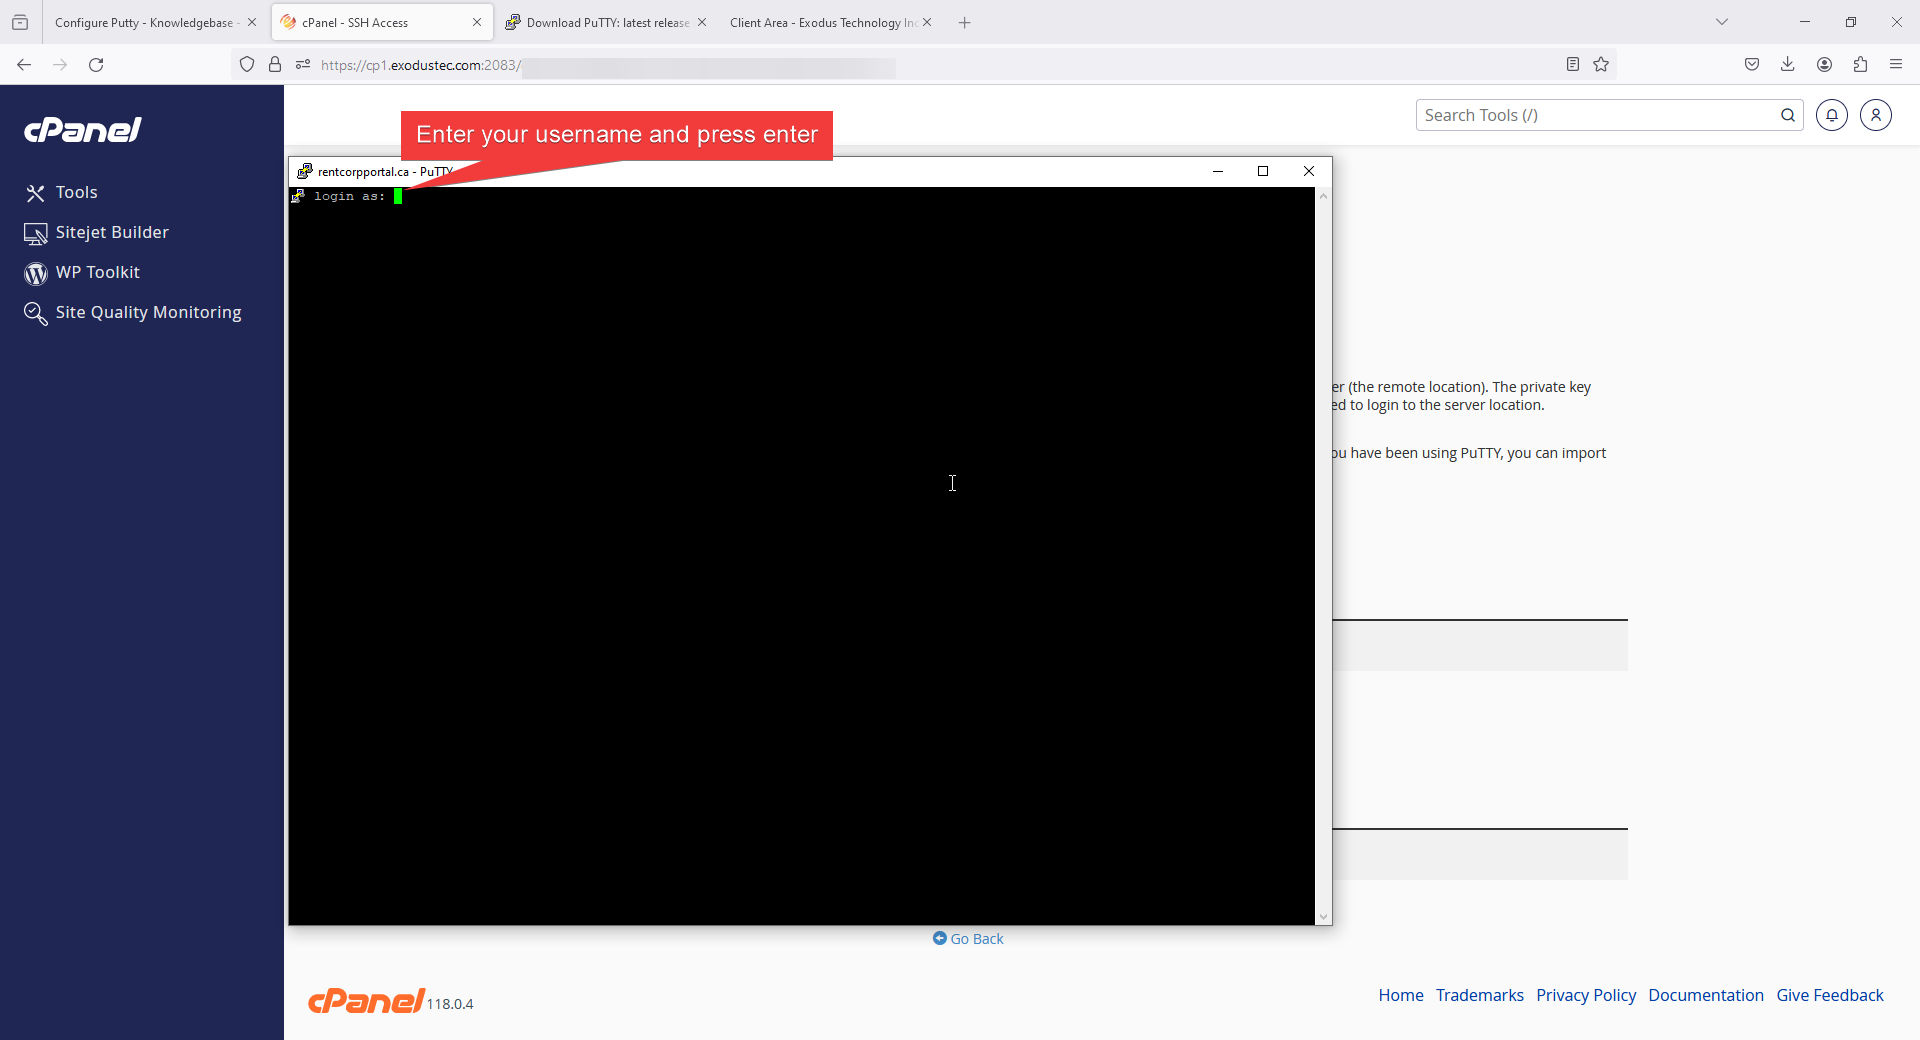Click the search magnifier icon

point(1788,116)
